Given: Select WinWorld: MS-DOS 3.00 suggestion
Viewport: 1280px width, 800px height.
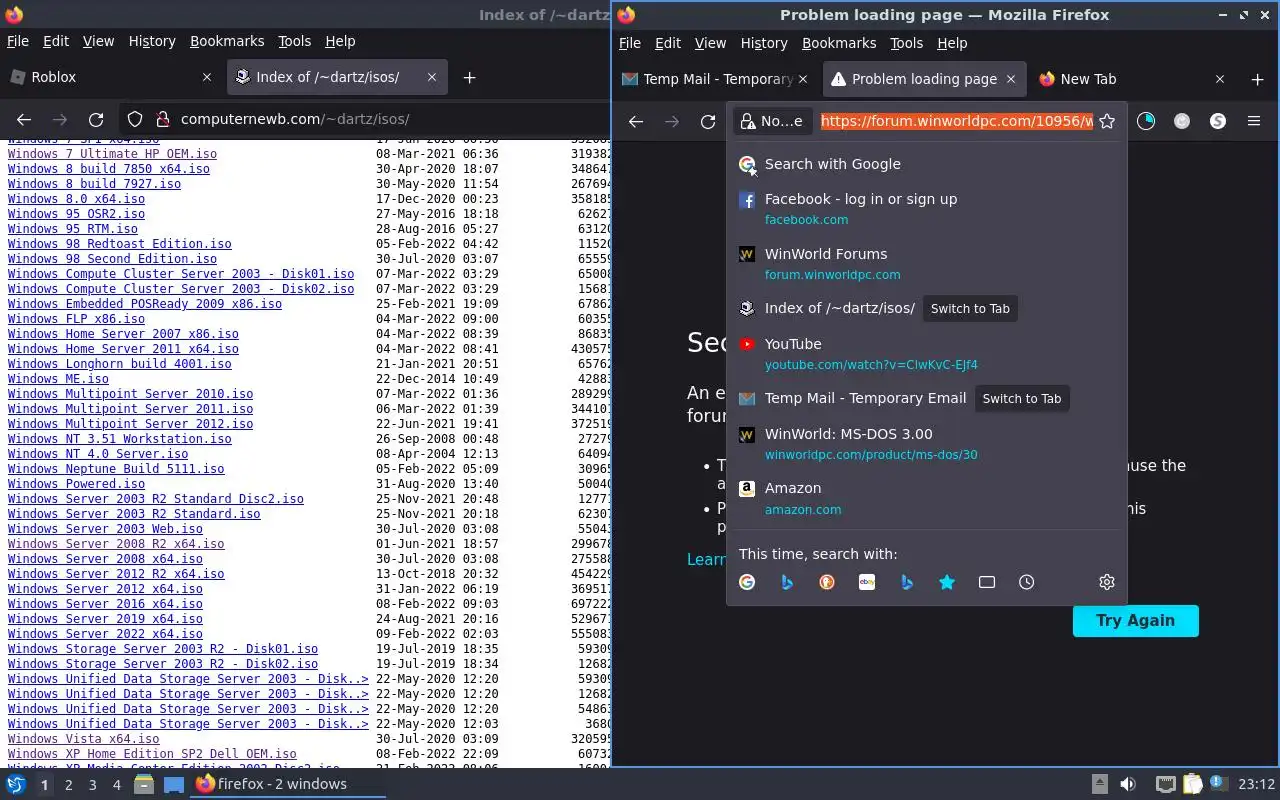Looking at the screenshot, I should click(x=927, y=444).
